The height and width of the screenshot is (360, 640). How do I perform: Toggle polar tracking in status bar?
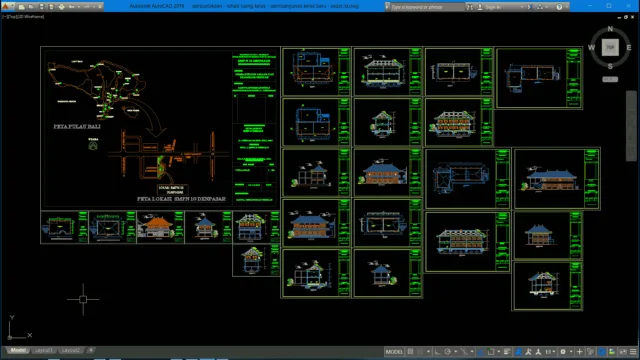(447, 352)
